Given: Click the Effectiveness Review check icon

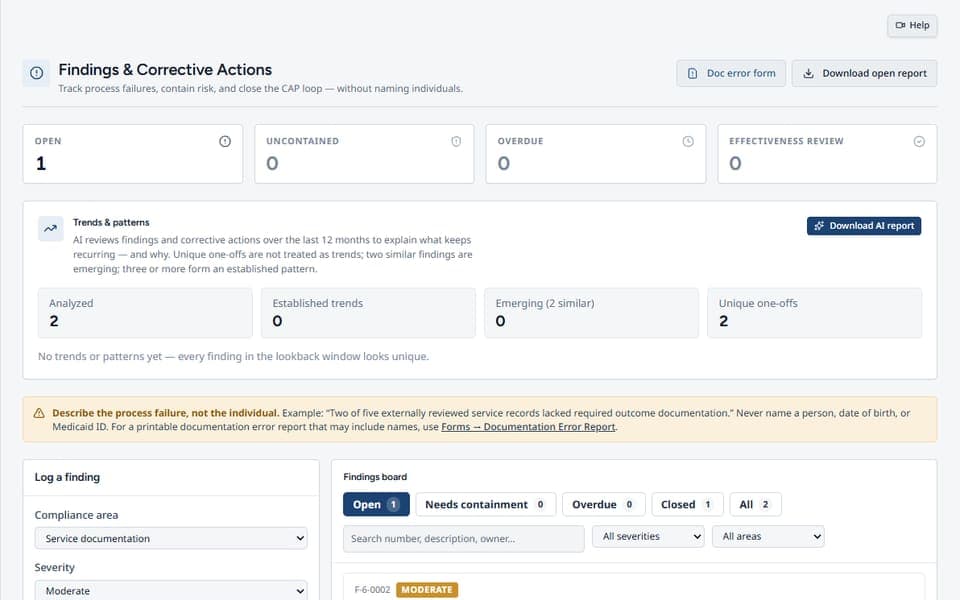Looking at the screenshot, I should 919,141.
